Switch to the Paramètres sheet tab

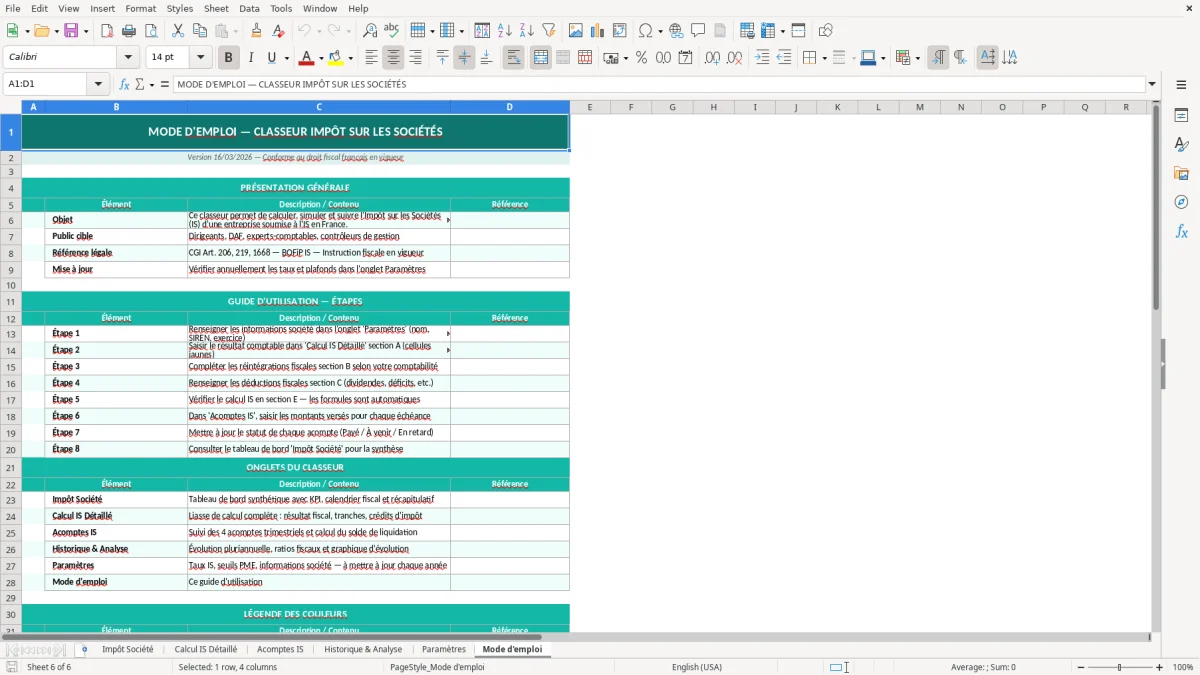(x=444, y=649)
